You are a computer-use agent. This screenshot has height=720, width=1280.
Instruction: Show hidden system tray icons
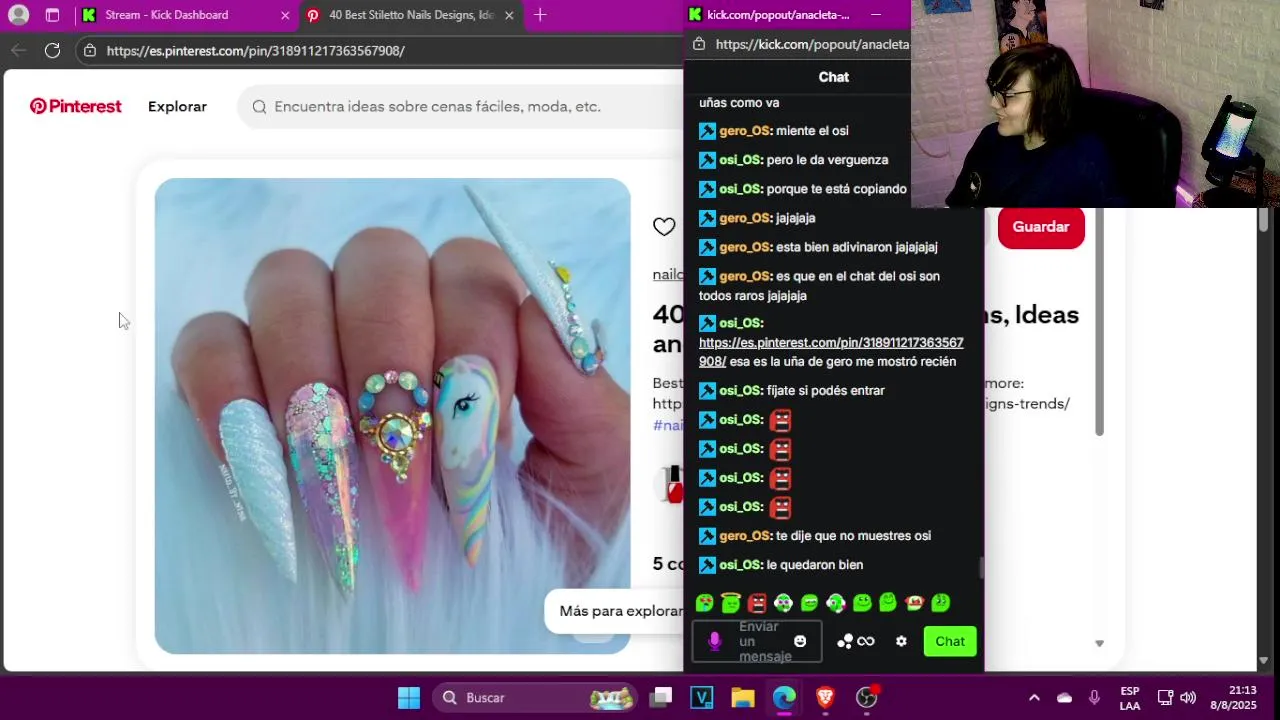tap(1034, 698)
